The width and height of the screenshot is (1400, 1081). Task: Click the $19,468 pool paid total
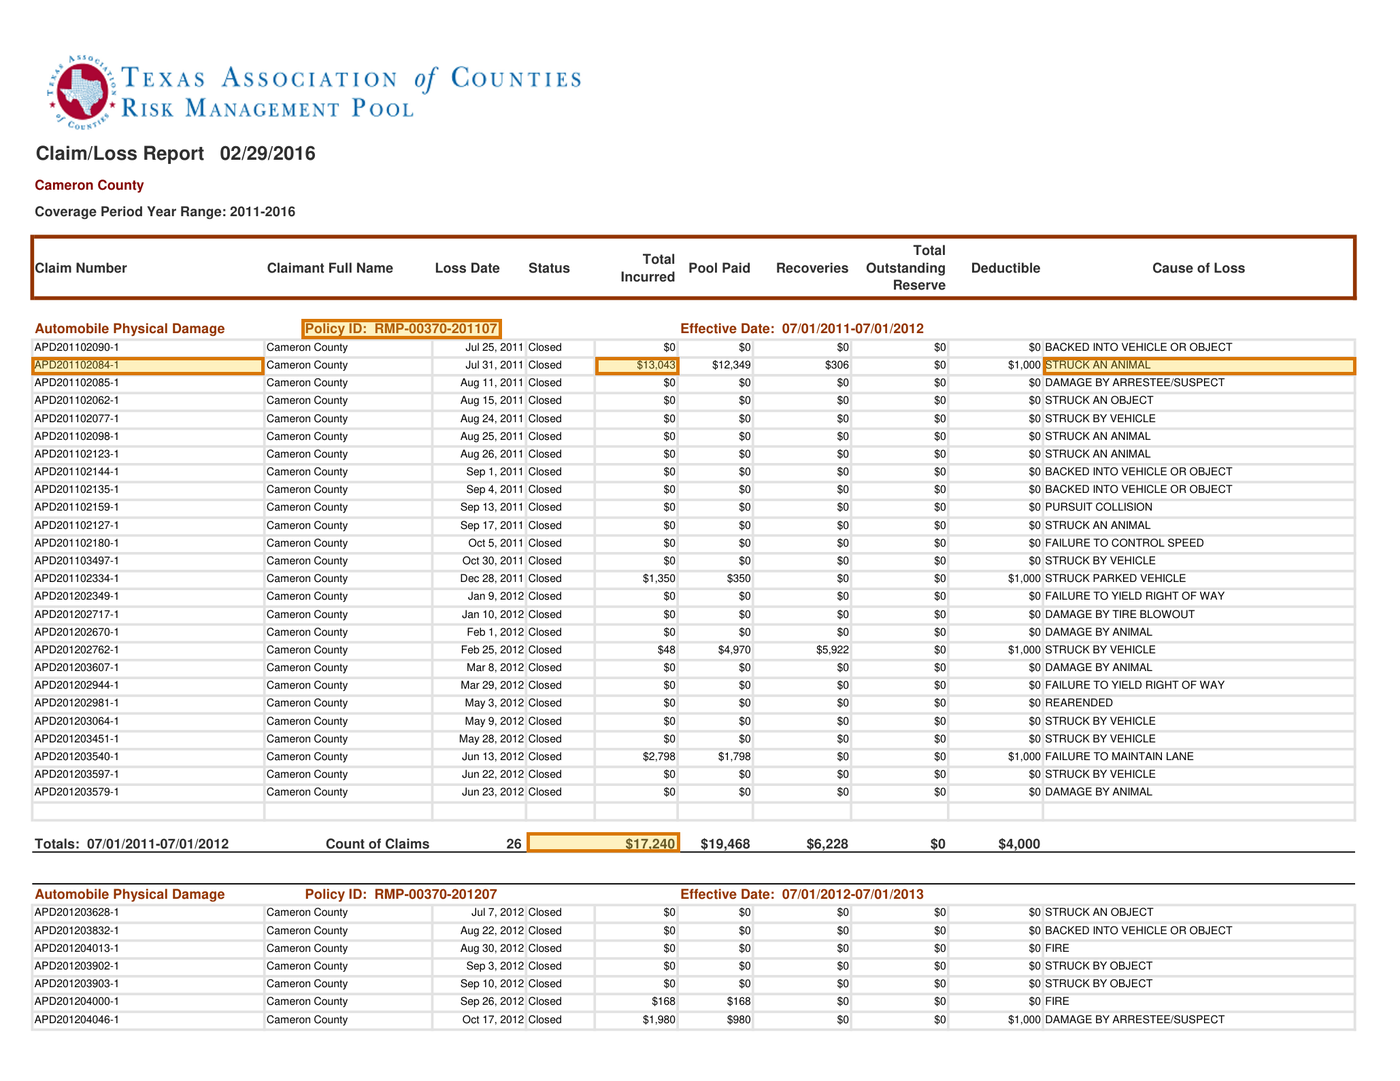725,844
